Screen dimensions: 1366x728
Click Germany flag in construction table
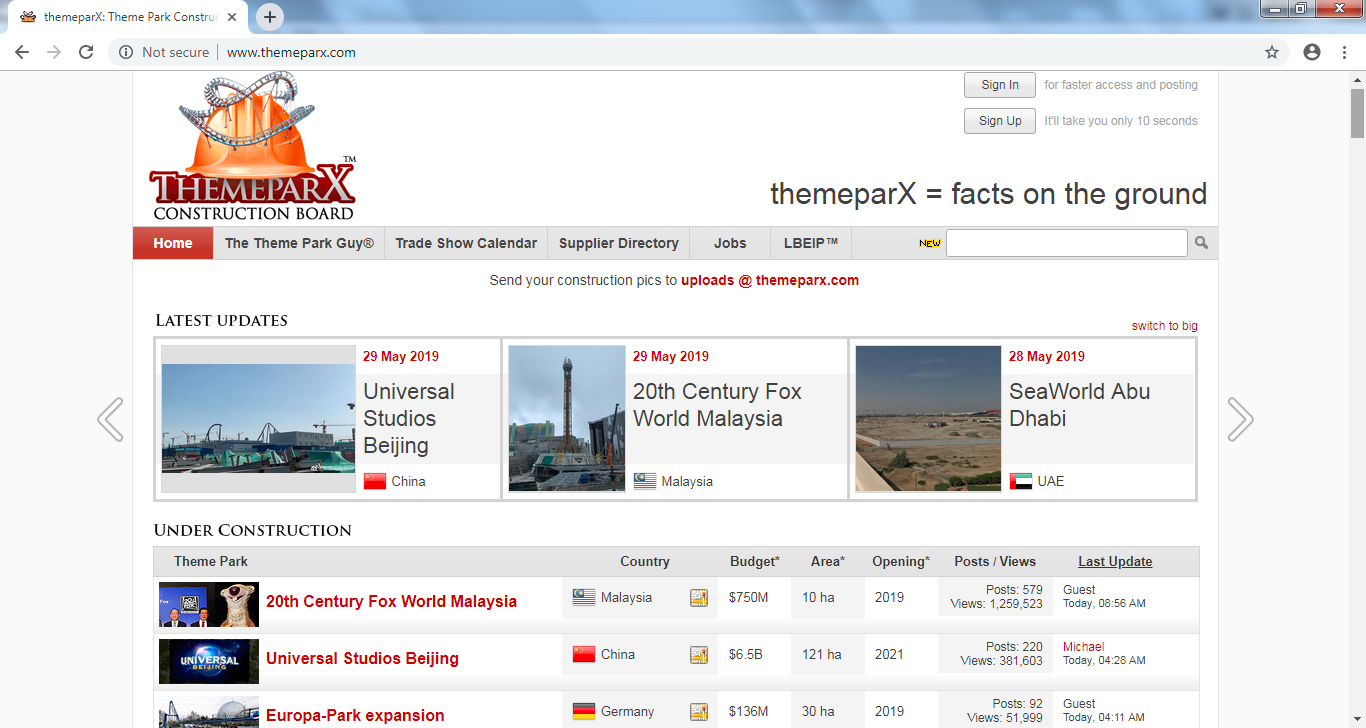tap(584, 711)
